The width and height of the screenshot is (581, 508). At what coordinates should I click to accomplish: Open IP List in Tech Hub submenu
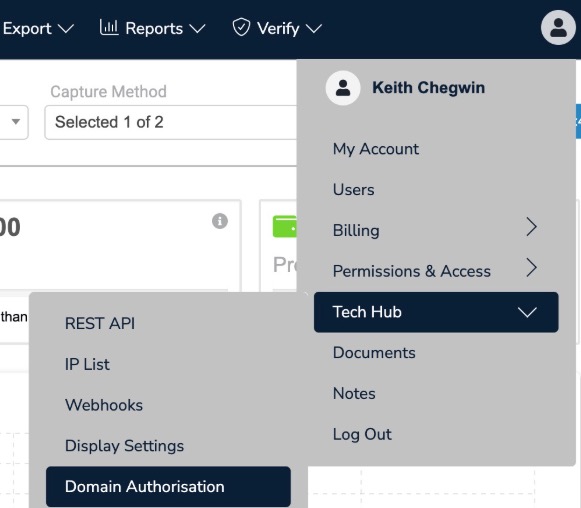click(87, 364)
